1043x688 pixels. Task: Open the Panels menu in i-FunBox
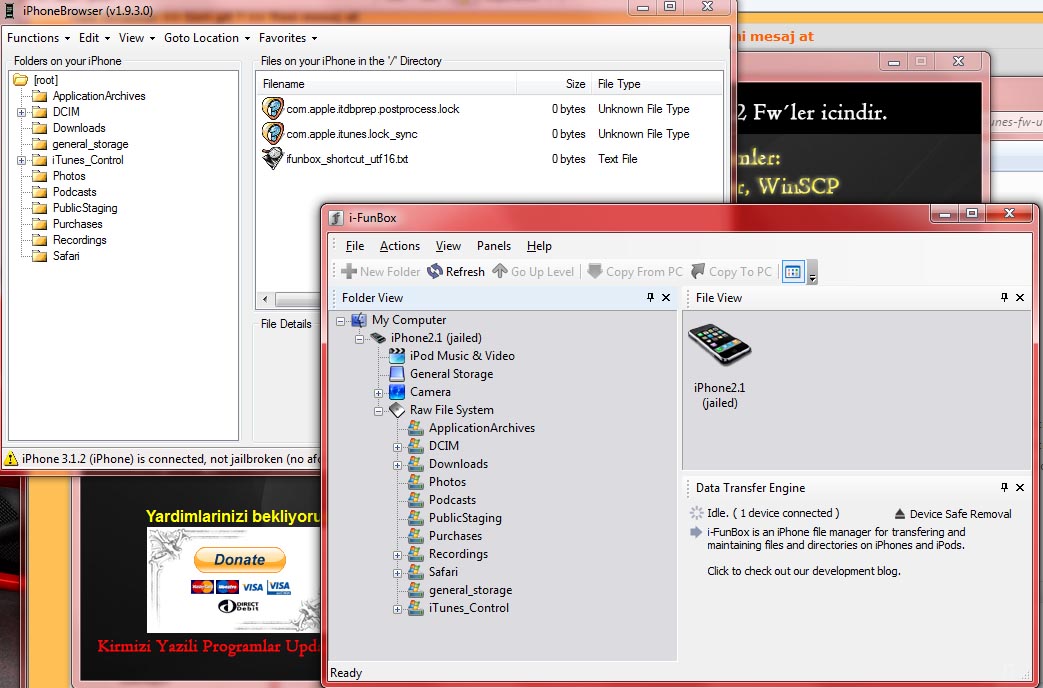(x=494, y=246)
